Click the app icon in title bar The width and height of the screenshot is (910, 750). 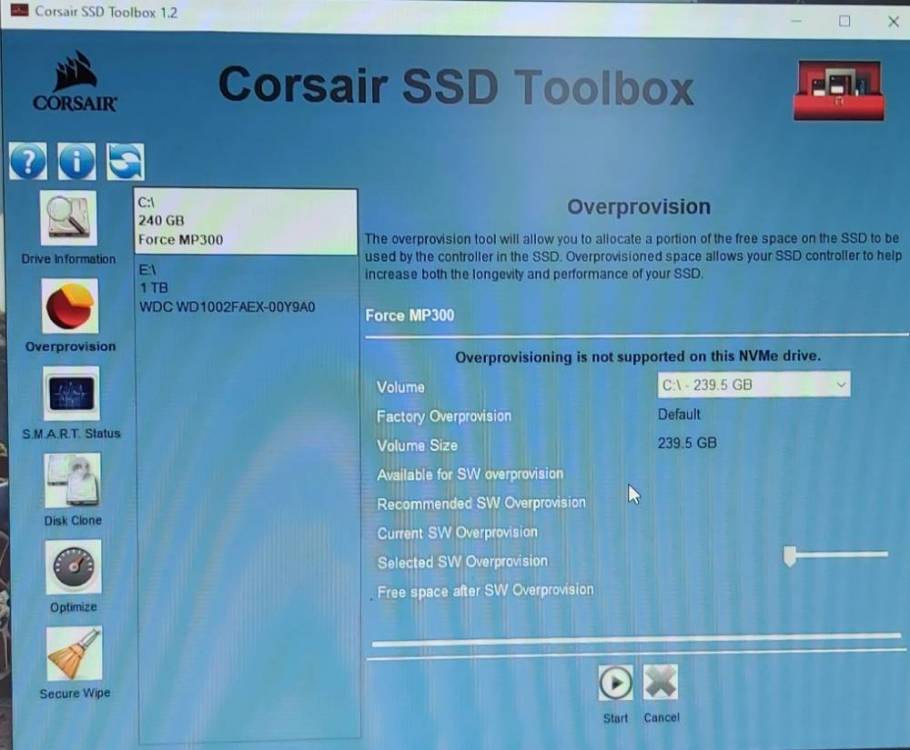(x=19, y=10)
